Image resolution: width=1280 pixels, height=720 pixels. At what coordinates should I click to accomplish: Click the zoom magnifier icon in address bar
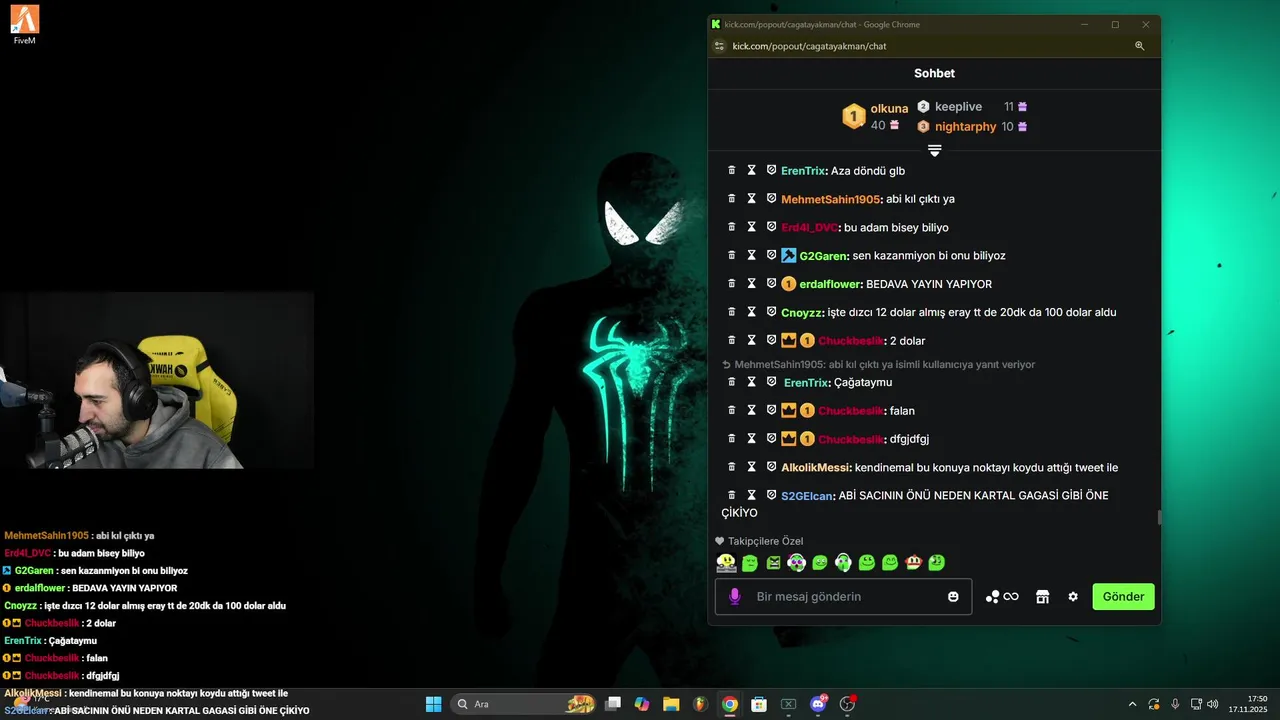pyautogui.click(x=1139, y=46)
